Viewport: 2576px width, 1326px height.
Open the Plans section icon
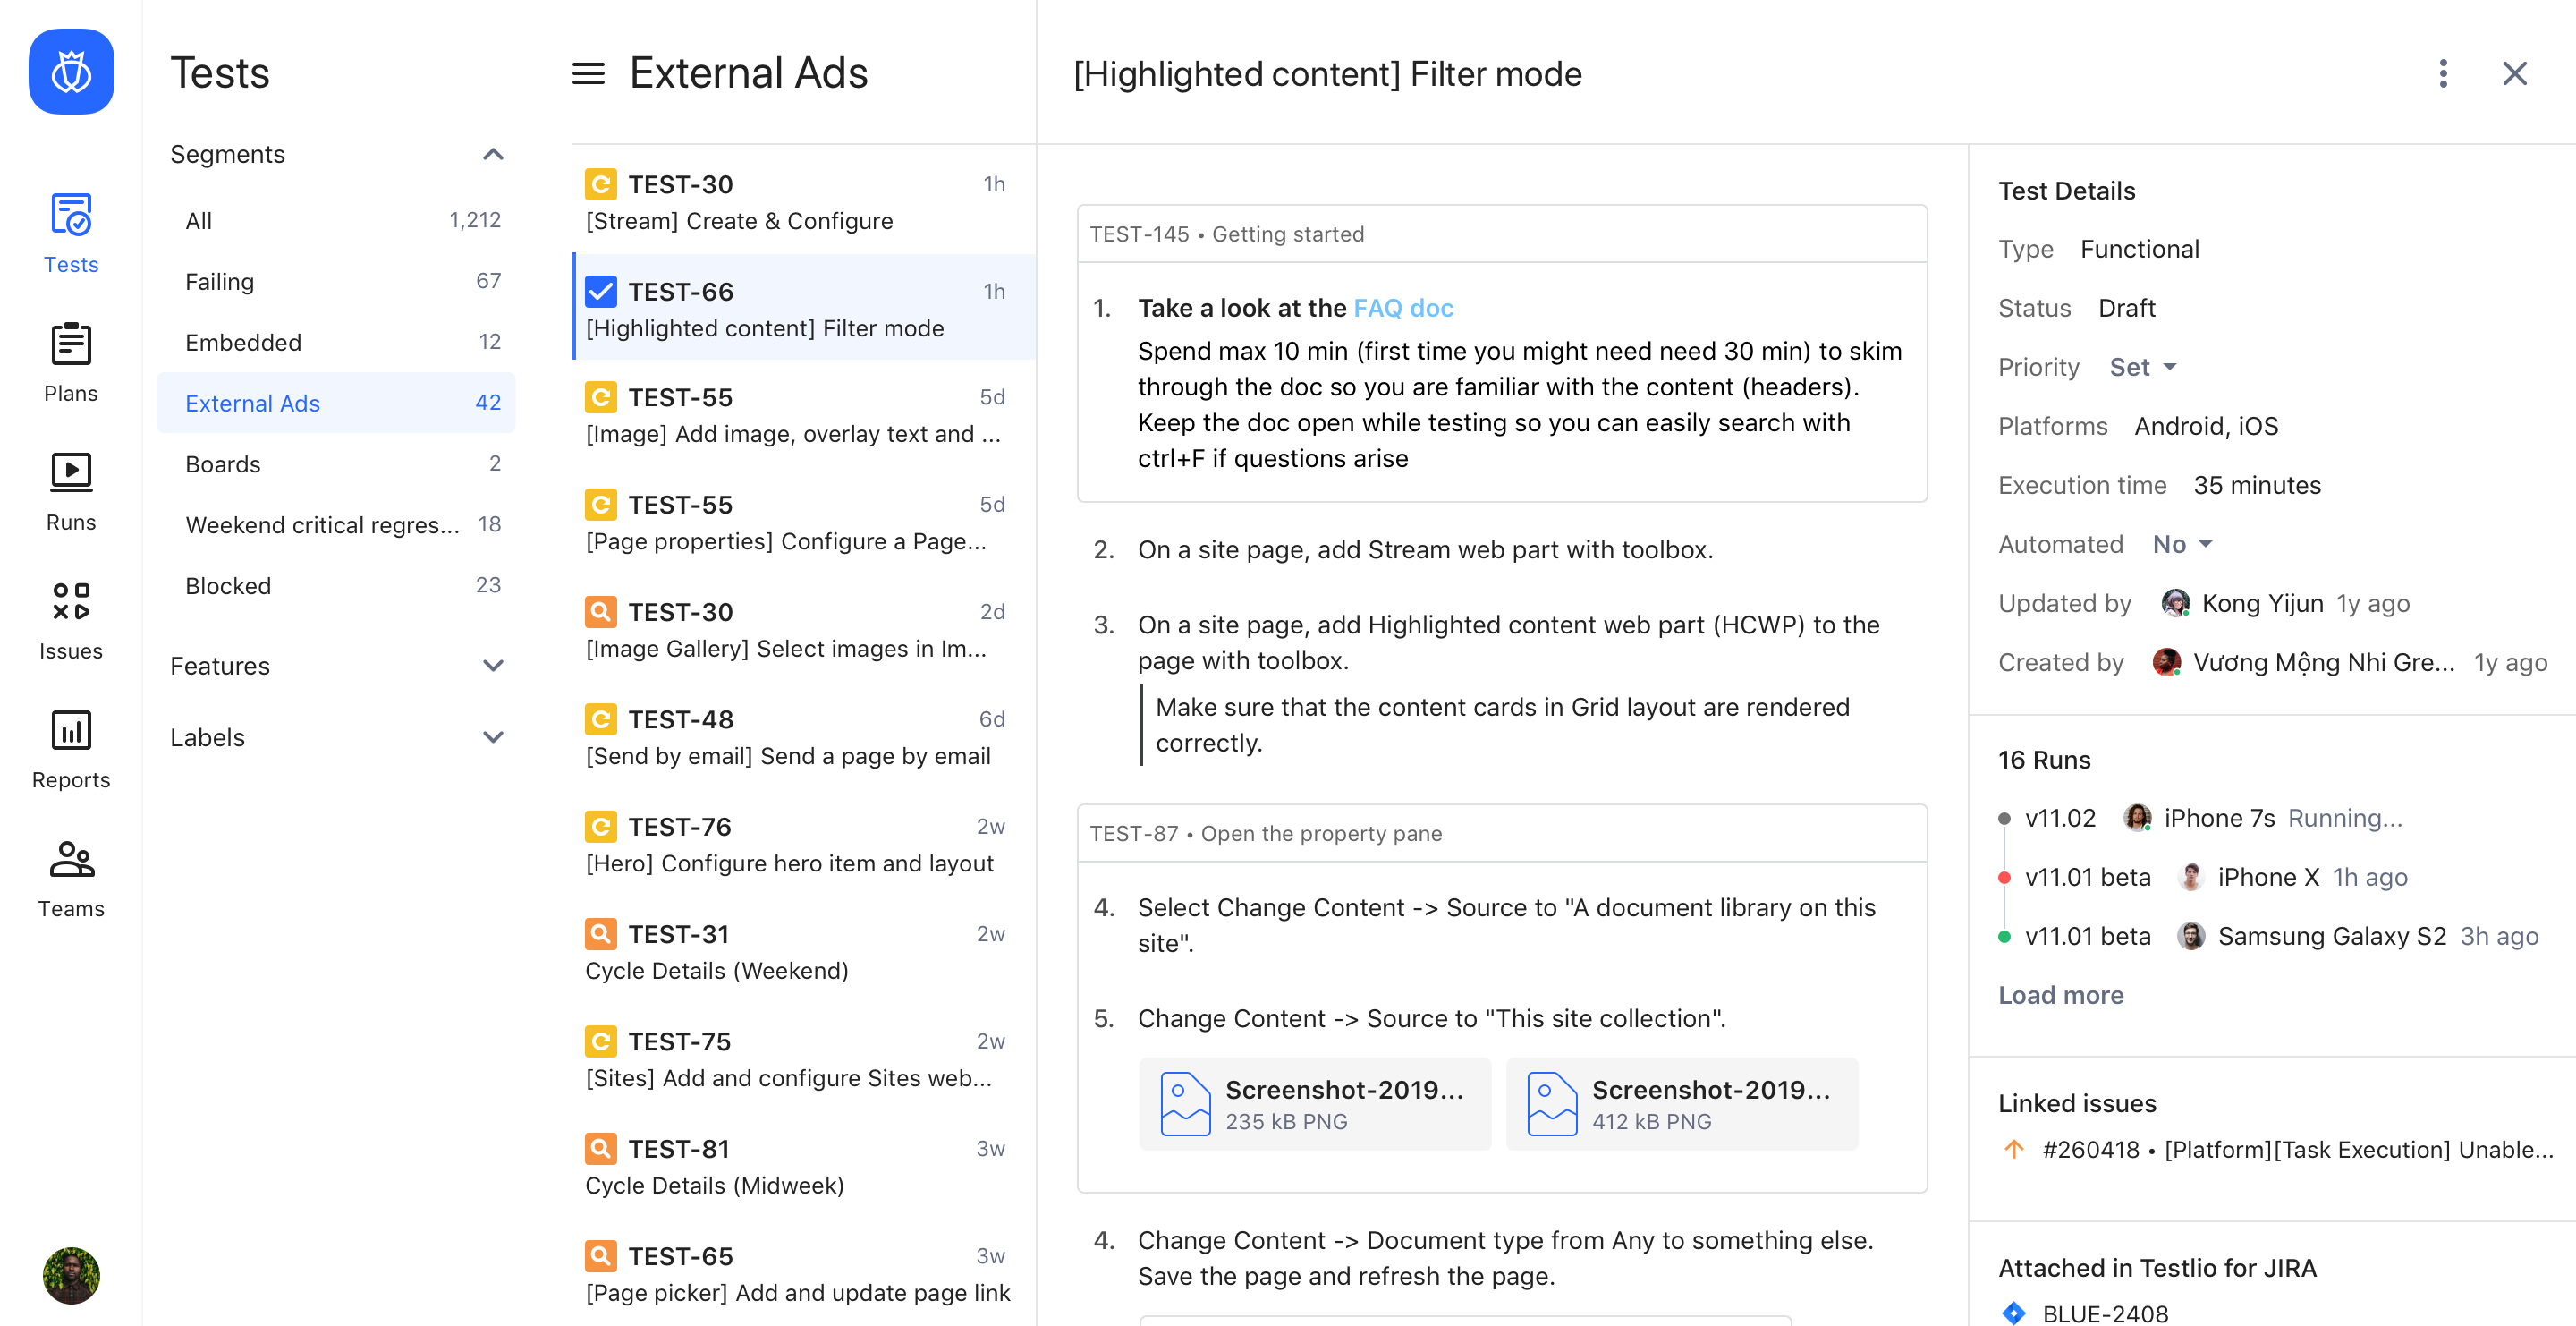71,346
